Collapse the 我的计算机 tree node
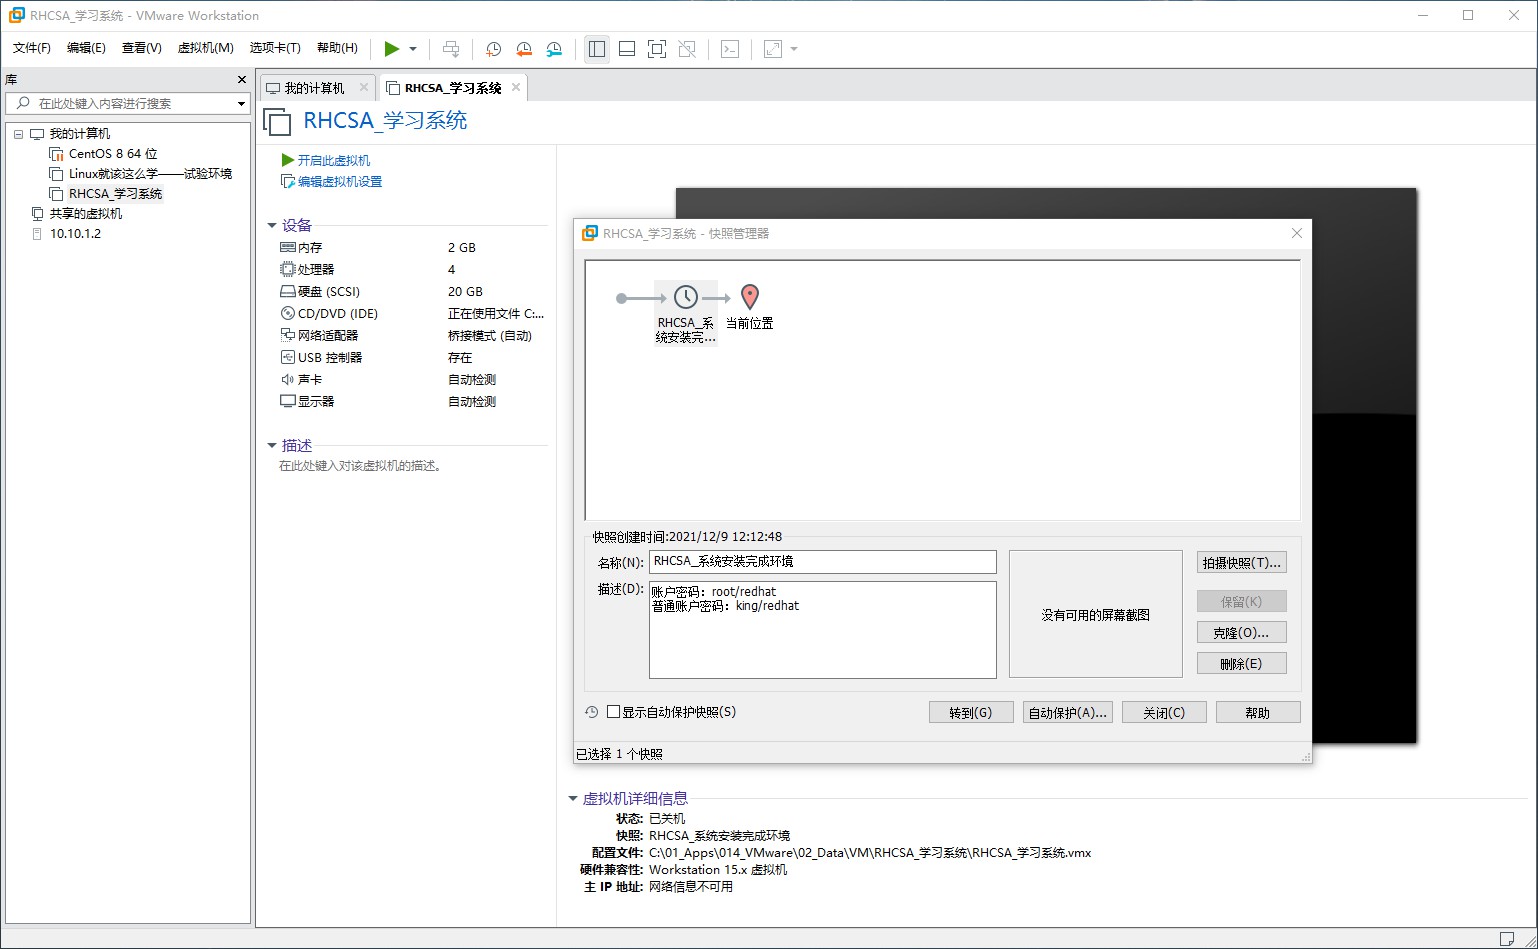This screenshot has height=949, width=1538. click(18, 134)
